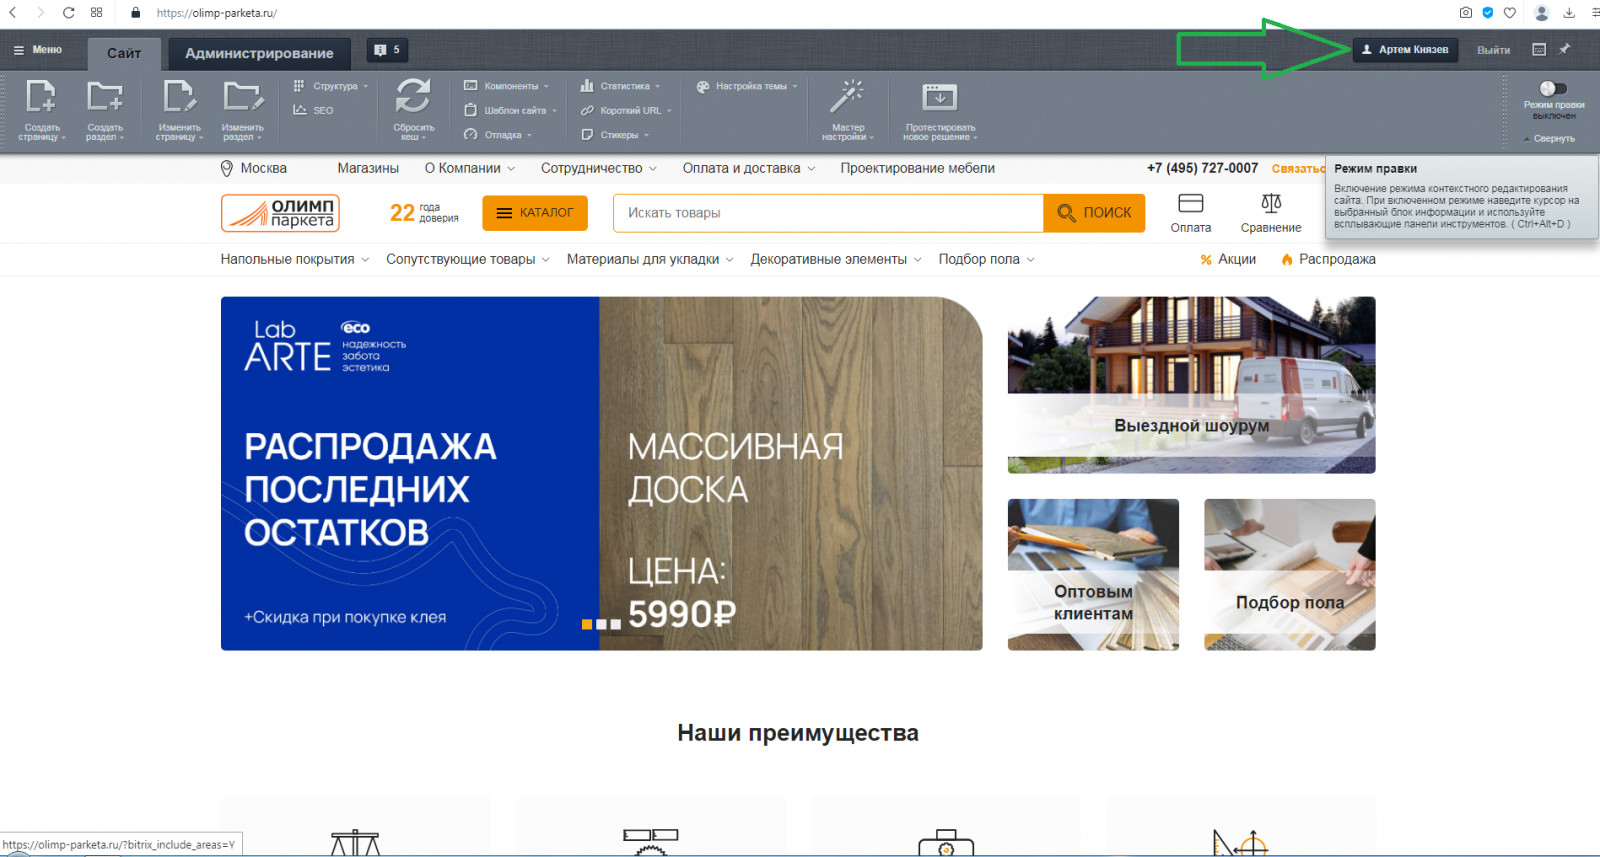Click the blue shield ad-blocker icon
The image size is (1600, 857).
[x=1488, y=13]
